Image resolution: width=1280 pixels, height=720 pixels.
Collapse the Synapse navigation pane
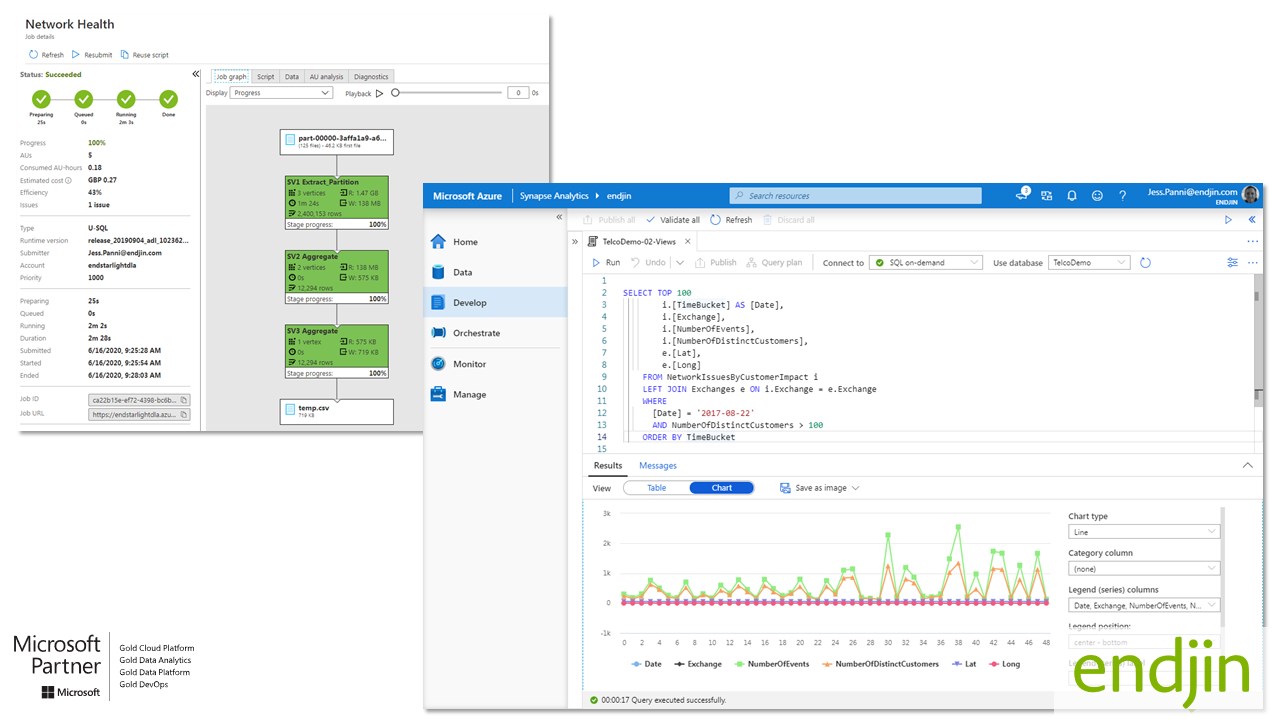click(559, 217)
